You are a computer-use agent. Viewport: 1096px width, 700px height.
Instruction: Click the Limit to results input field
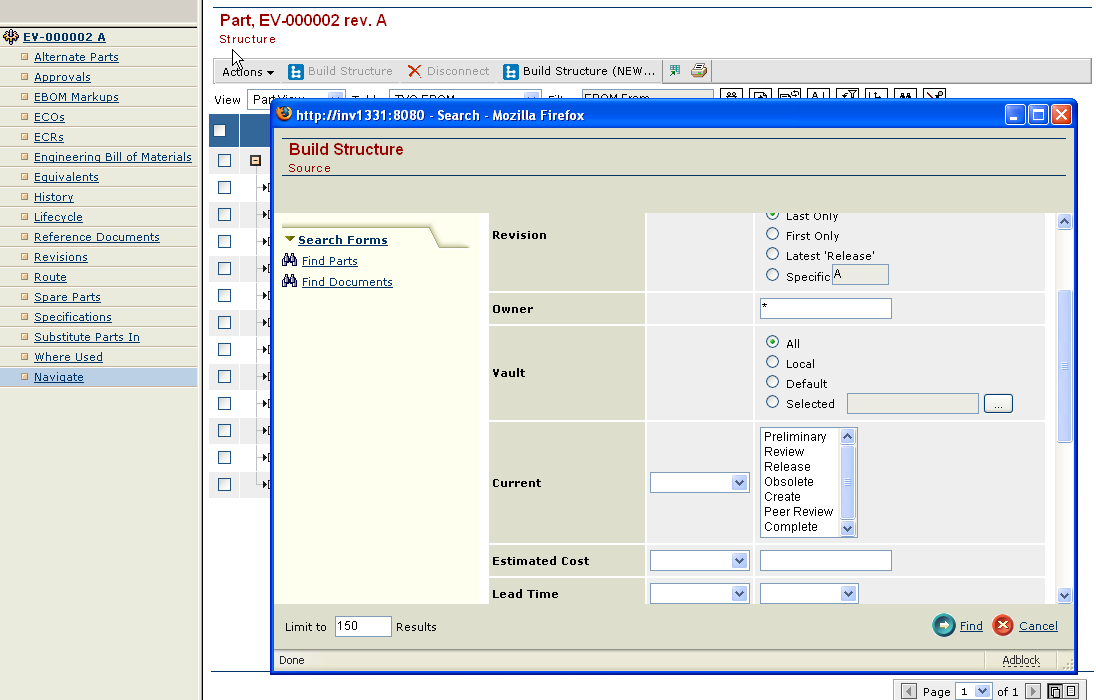coord(362,627)
